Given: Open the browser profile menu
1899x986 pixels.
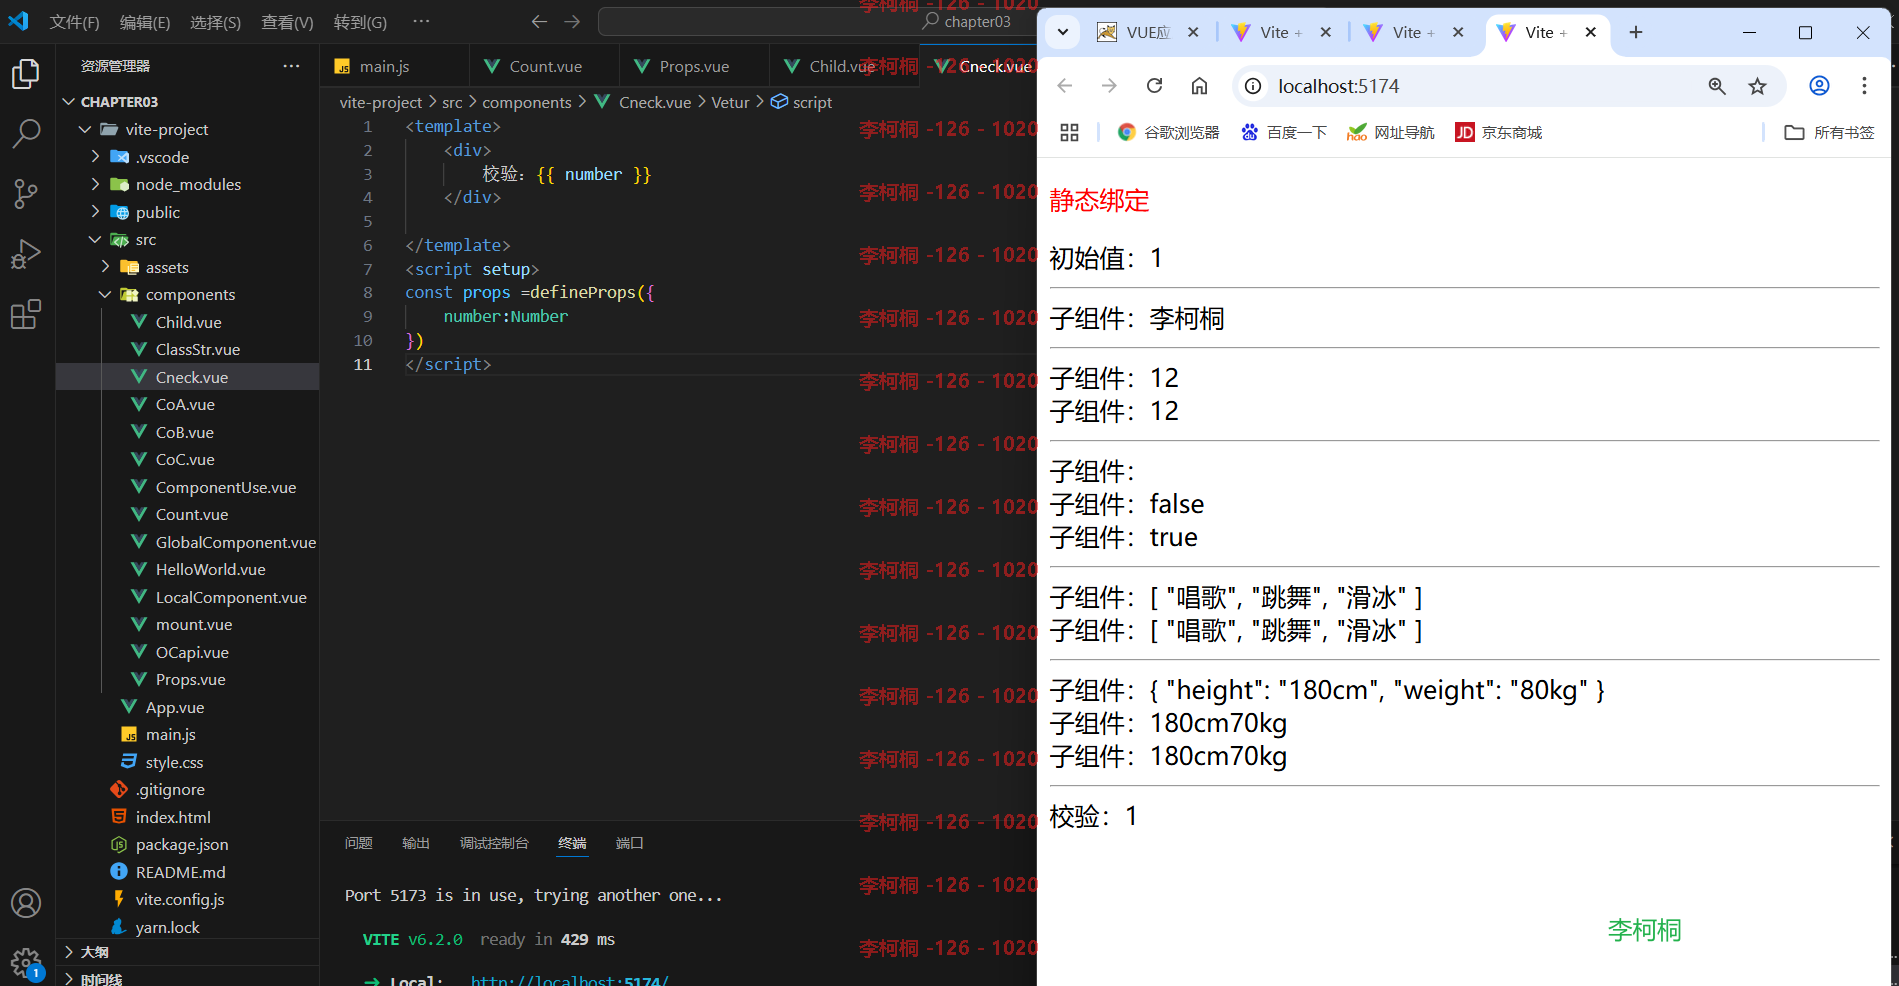Looking at the screenshot, I should pyautogui.click(x=1819, y=86).
